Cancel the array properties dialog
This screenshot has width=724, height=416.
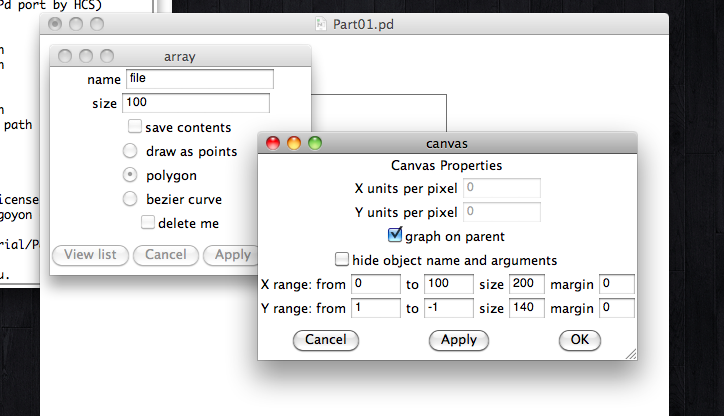point(165,255)
